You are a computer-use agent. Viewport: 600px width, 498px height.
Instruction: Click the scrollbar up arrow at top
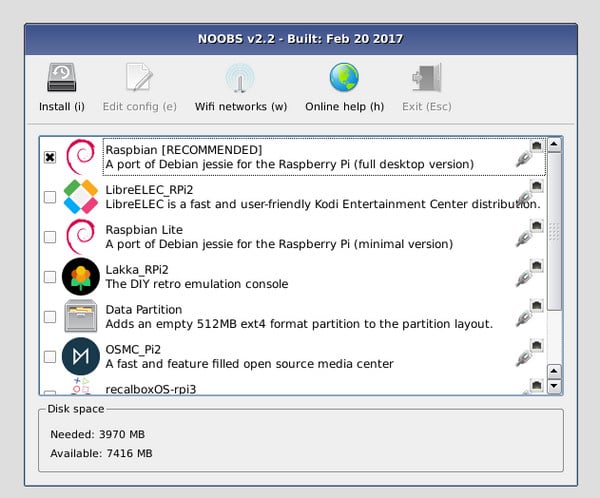coord(554,144)
